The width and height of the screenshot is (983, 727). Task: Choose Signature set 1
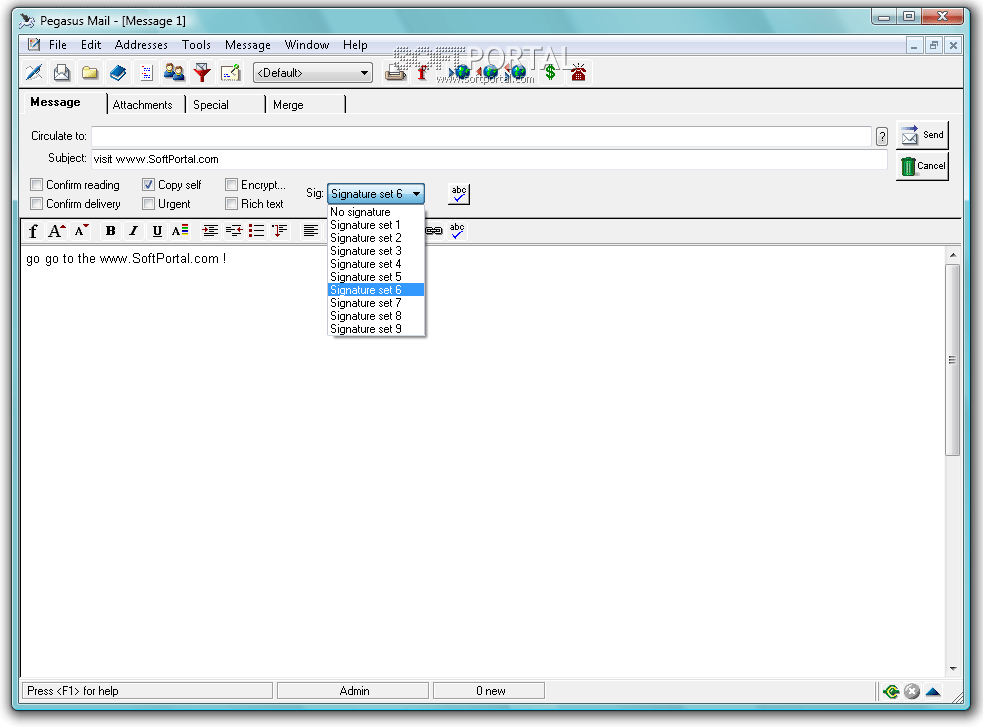(x=376, y=225)
